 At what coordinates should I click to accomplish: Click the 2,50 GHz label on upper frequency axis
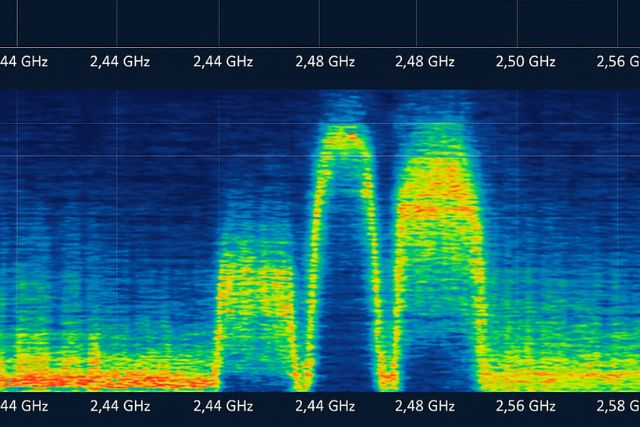coord(525,62)
